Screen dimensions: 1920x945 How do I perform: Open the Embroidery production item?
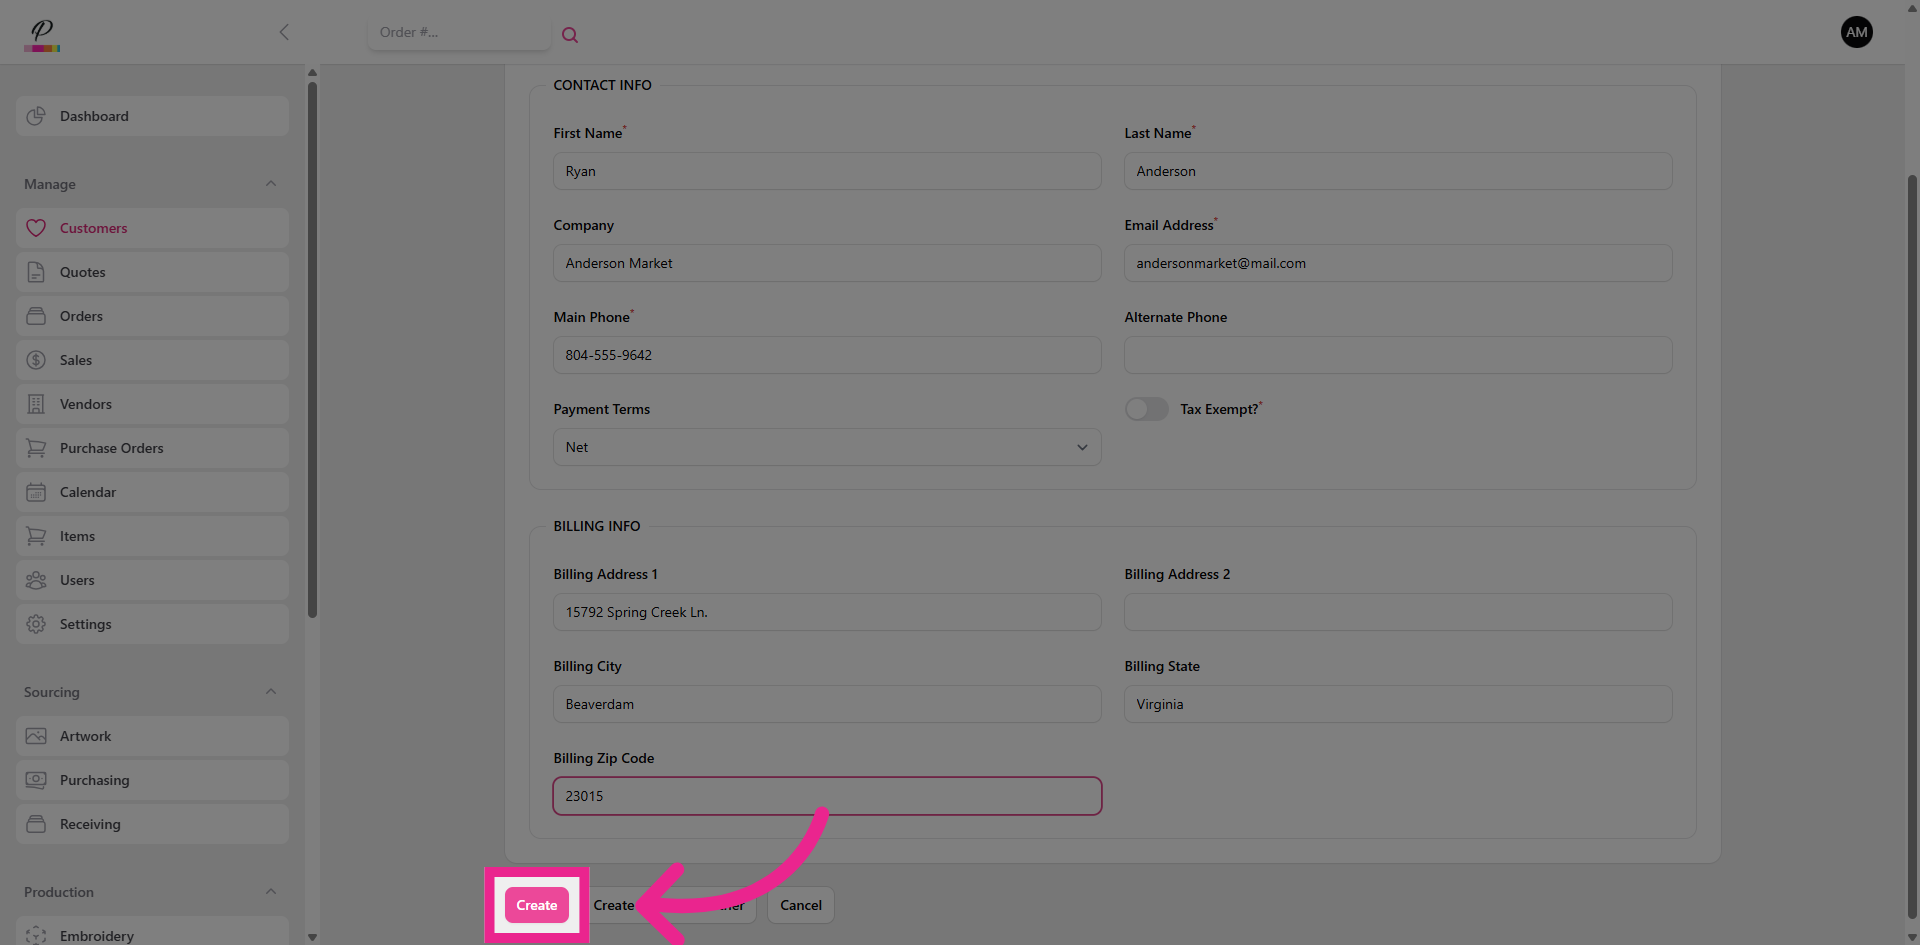click(96, 936)
